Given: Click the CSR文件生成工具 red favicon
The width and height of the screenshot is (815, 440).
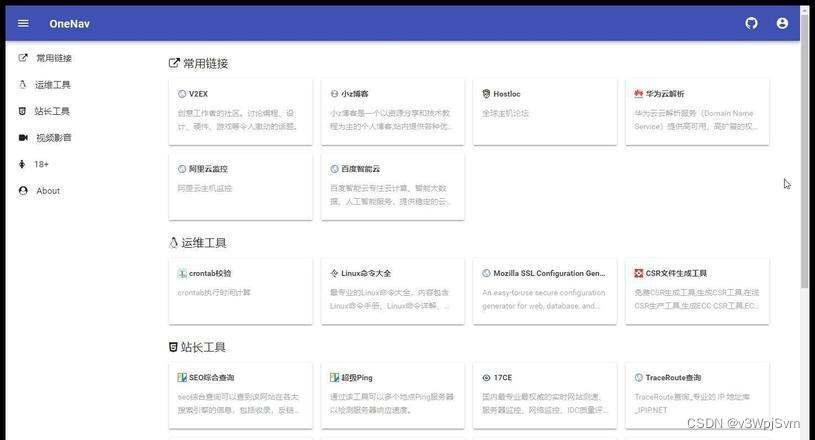Looking at the screenshot, I should coord(639,273).
